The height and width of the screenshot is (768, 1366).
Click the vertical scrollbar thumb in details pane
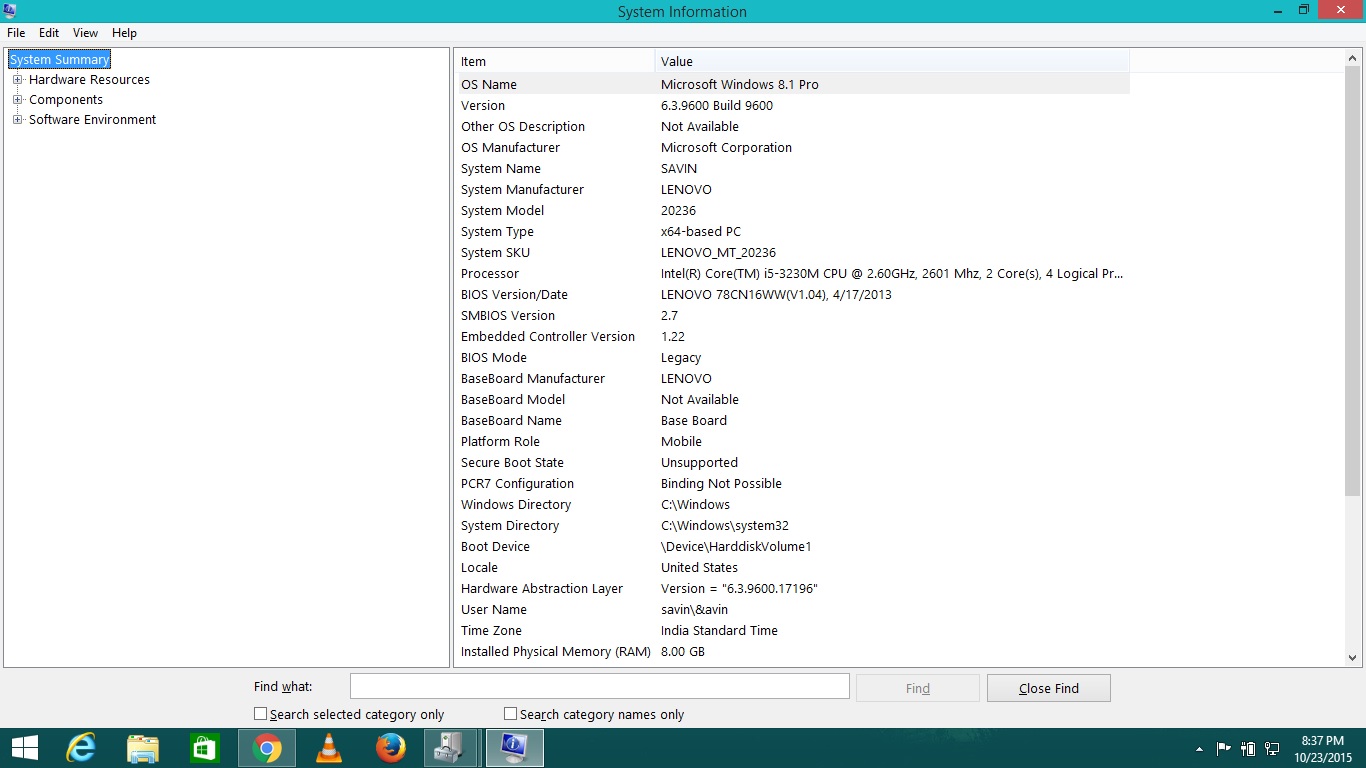click(1353, 281)
